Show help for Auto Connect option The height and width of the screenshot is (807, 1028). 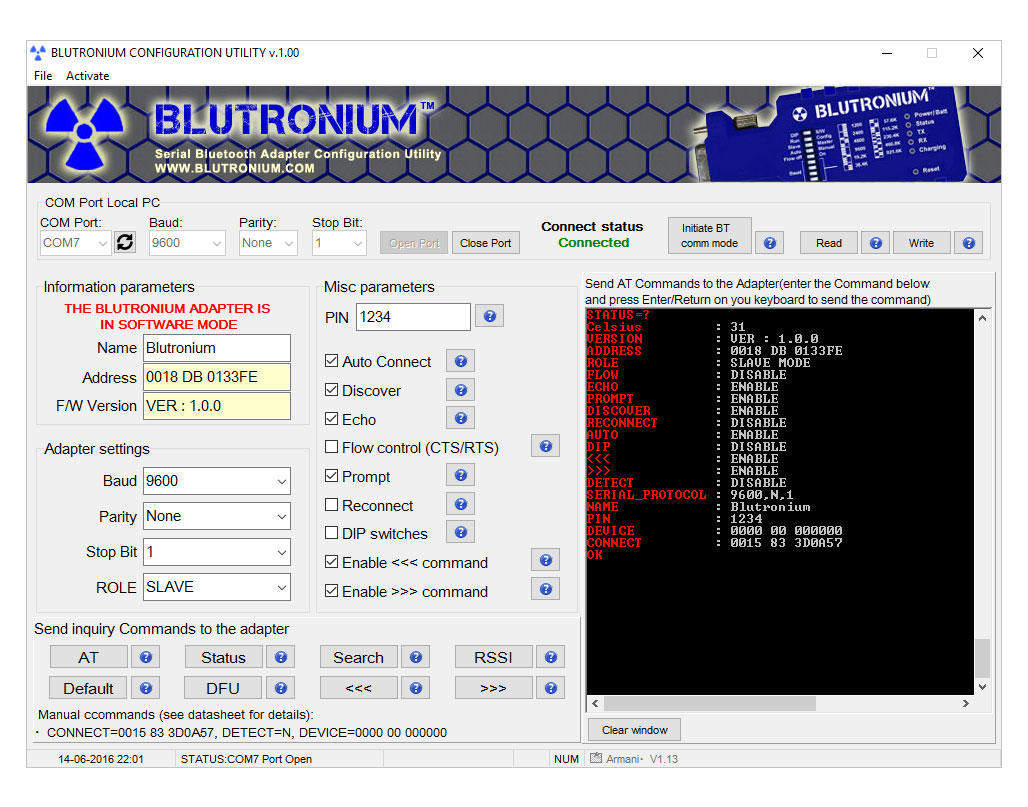pos(461,361)
